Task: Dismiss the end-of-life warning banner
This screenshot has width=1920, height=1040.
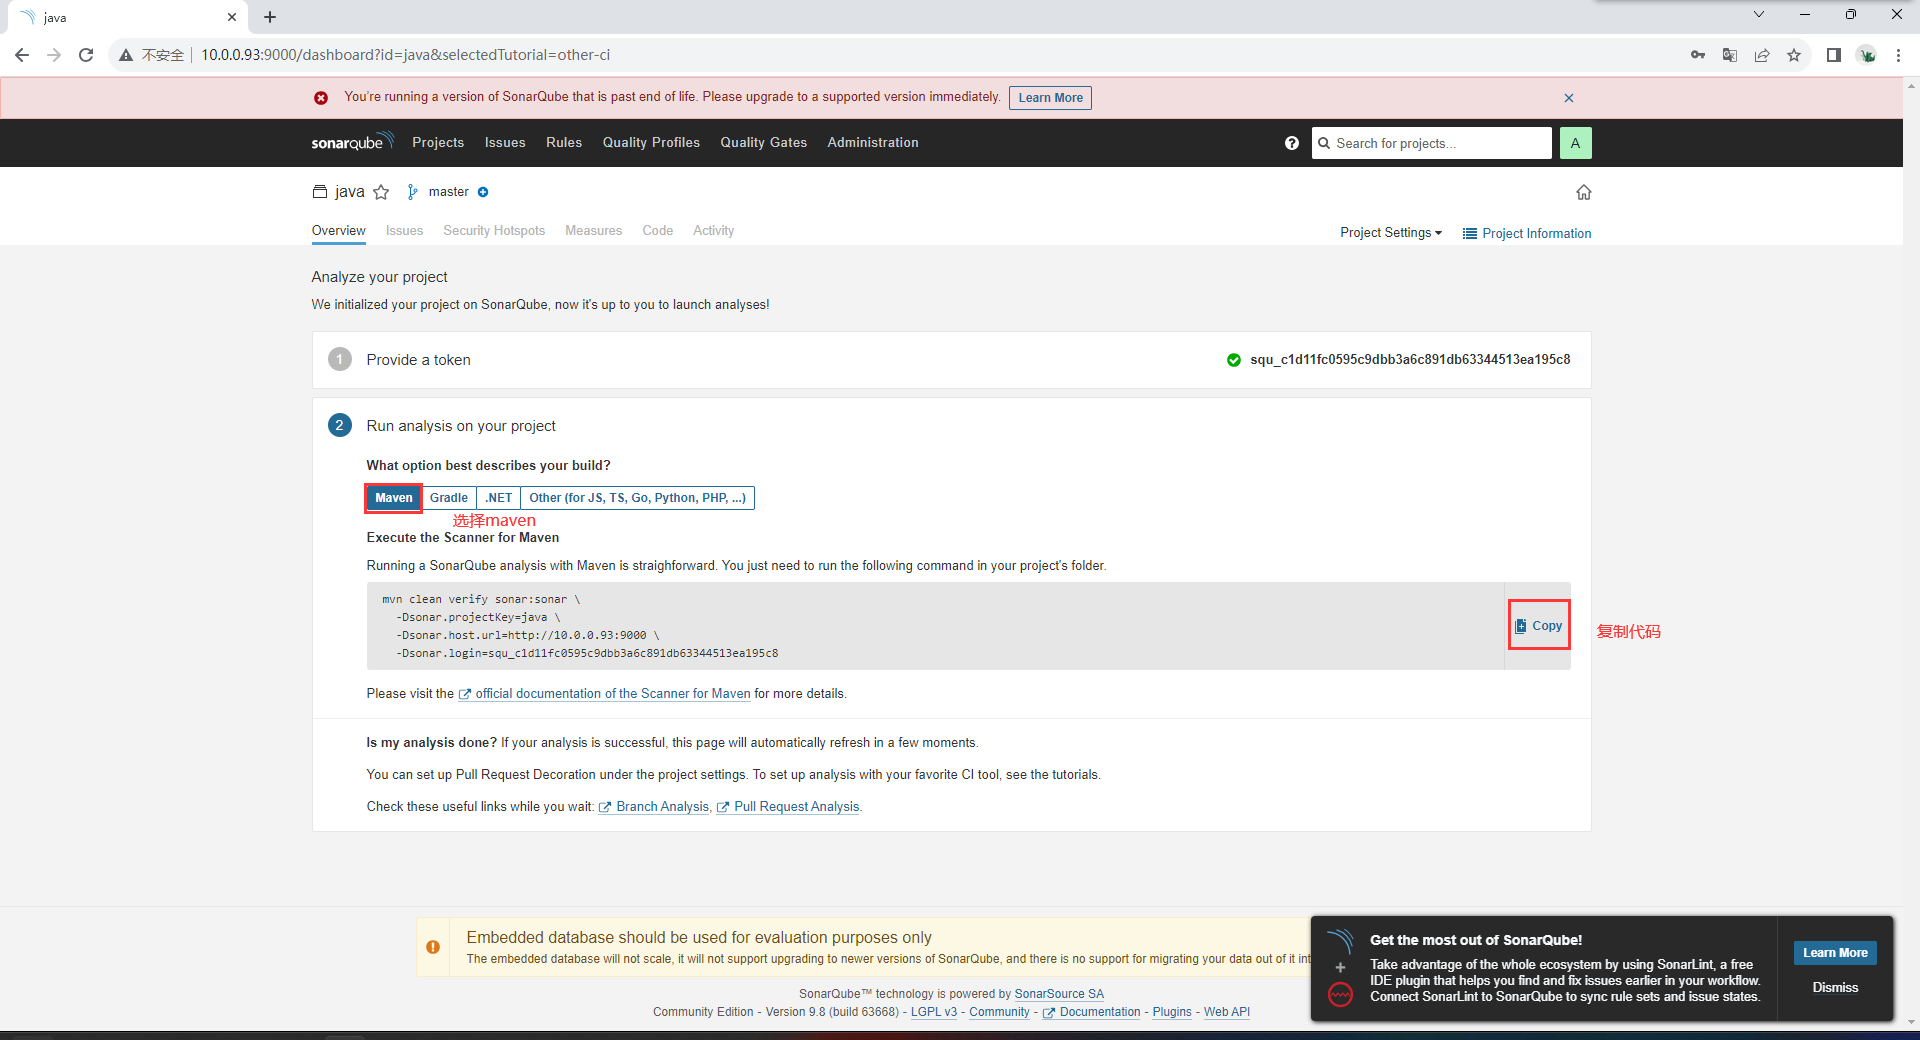Action: 1569,98
